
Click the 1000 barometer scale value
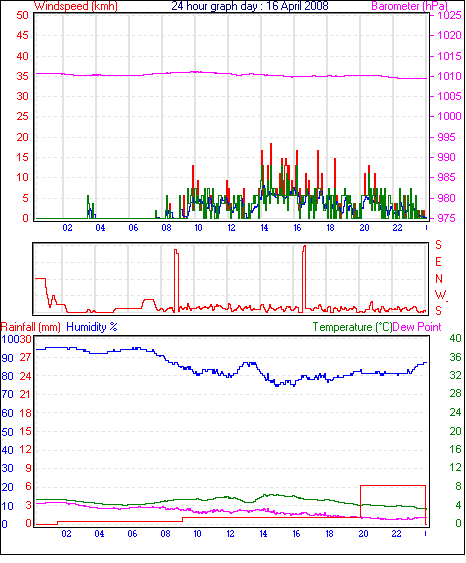[449, 116]
